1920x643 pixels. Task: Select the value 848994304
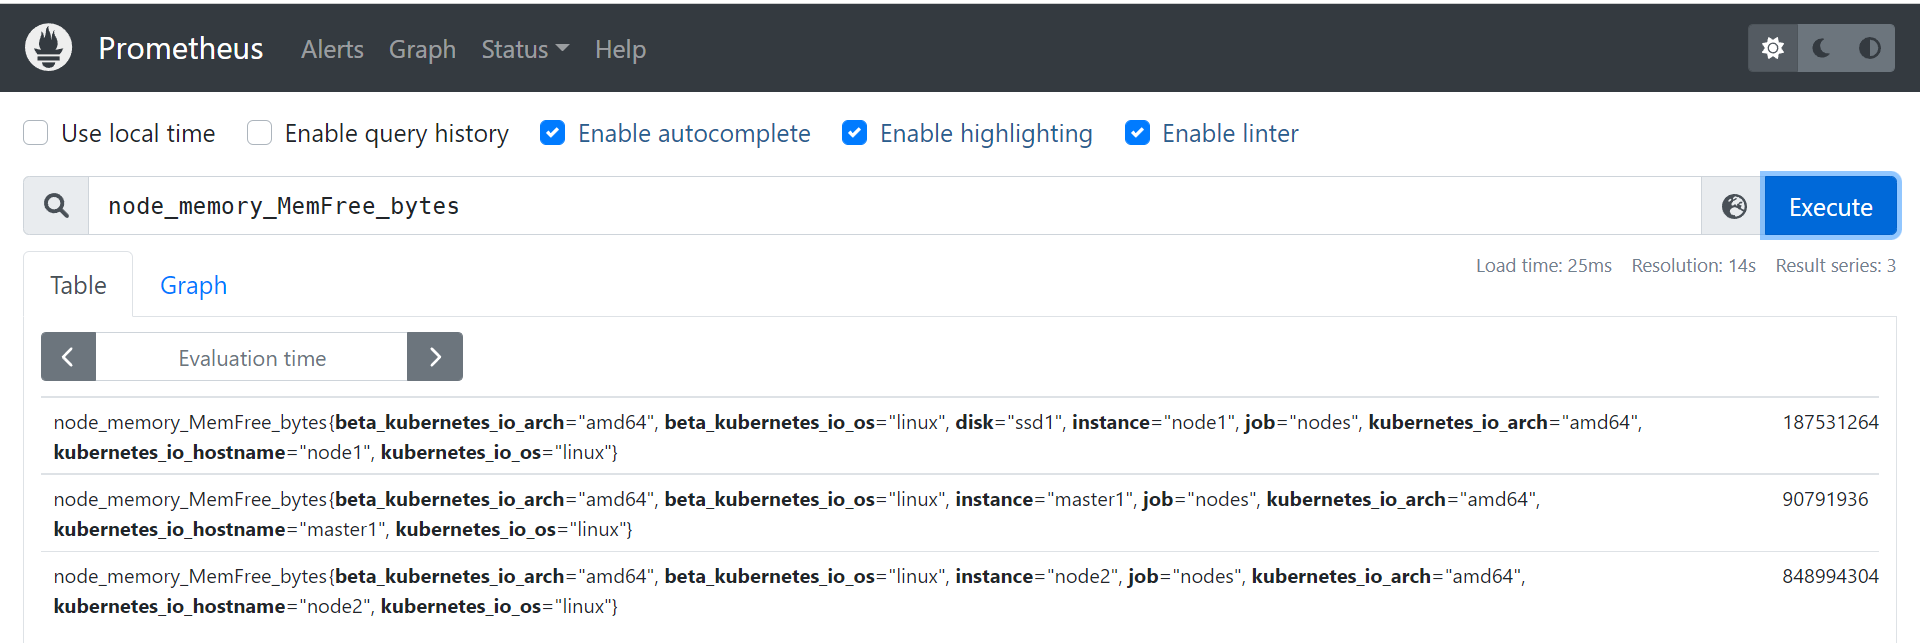1830,576
